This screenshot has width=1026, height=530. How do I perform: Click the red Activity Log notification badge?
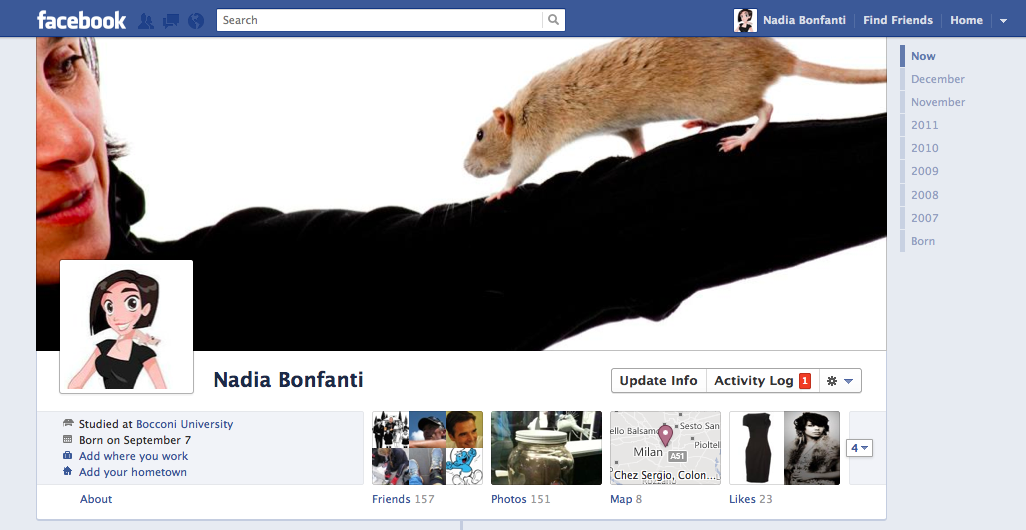pos(805,381)
